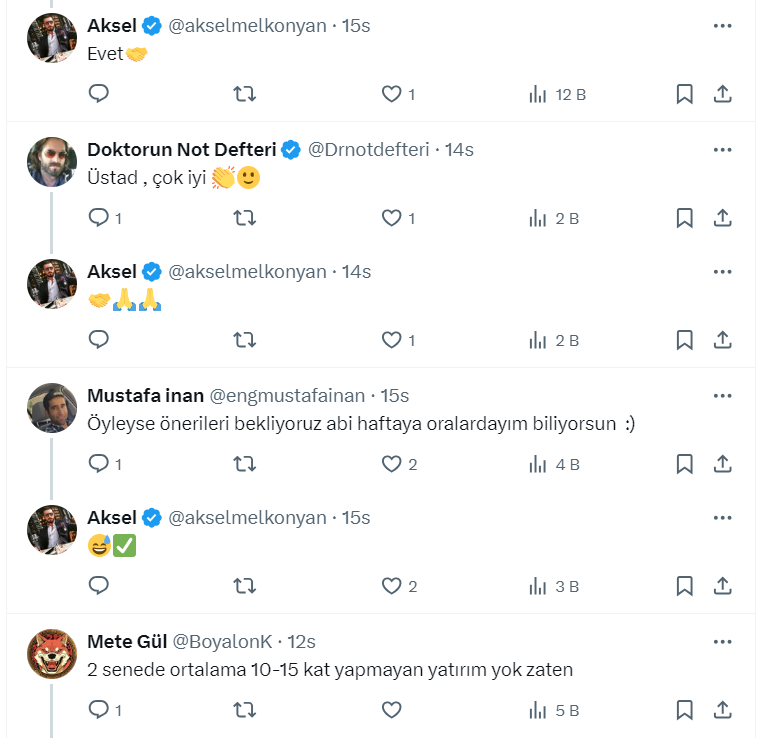The image size is (759, 738).
Task: Bookmark Mete Gül's tweet
Action: pyautogui.click(x=684, y=710)
